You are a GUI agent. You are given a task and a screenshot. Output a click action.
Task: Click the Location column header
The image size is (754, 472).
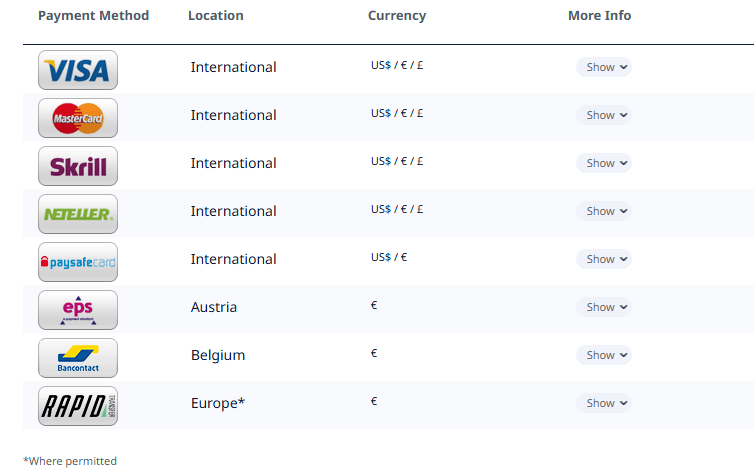[215, 16]
